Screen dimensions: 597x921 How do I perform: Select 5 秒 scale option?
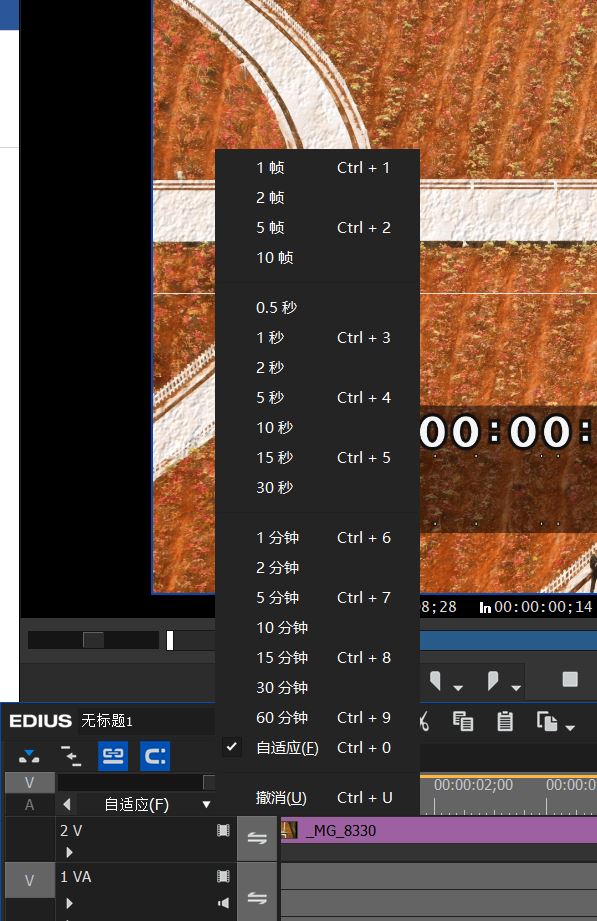point(317,398)
